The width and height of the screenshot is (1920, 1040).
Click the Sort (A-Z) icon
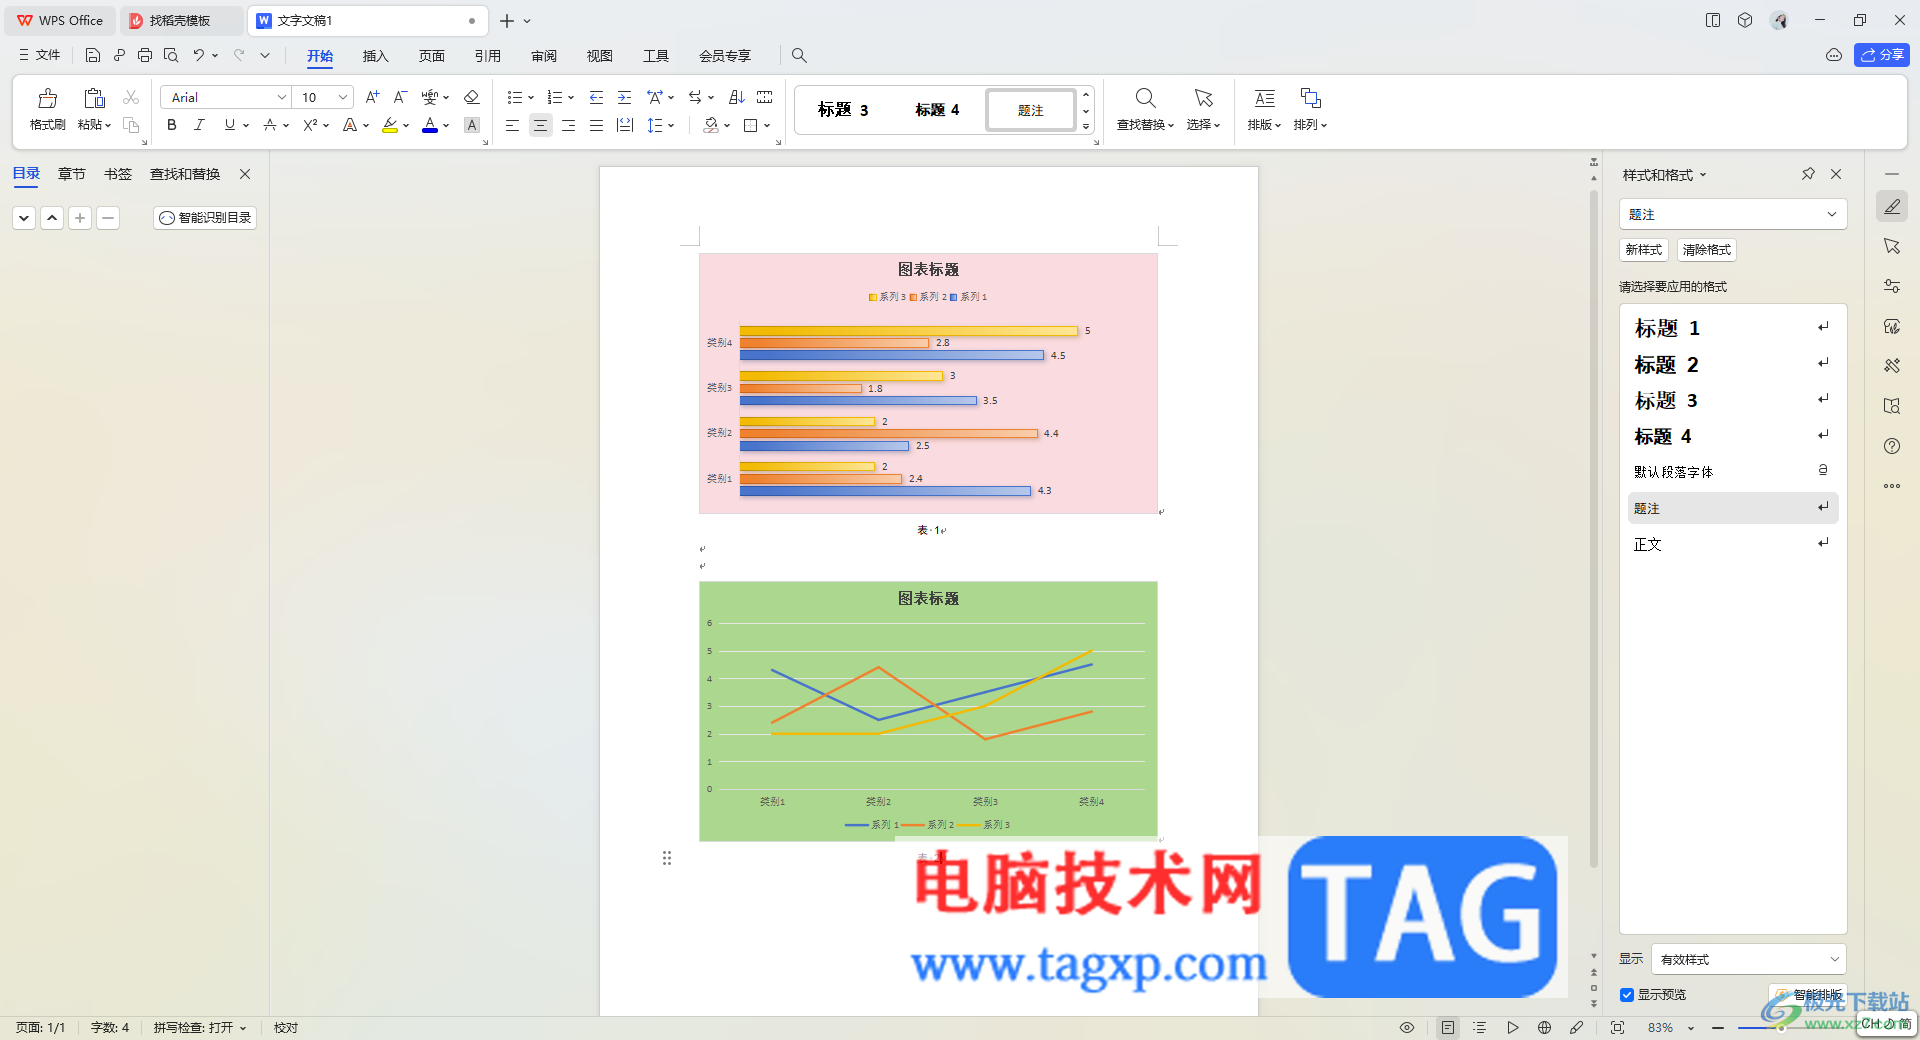pos(737,97)
